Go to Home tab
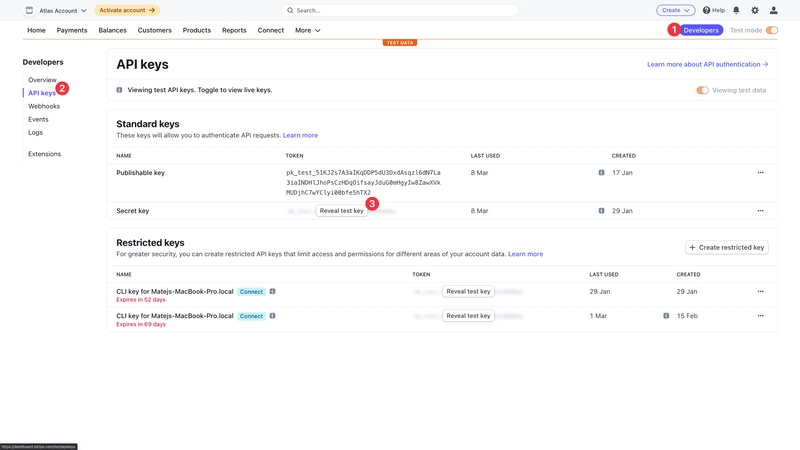 pos(36,30)
